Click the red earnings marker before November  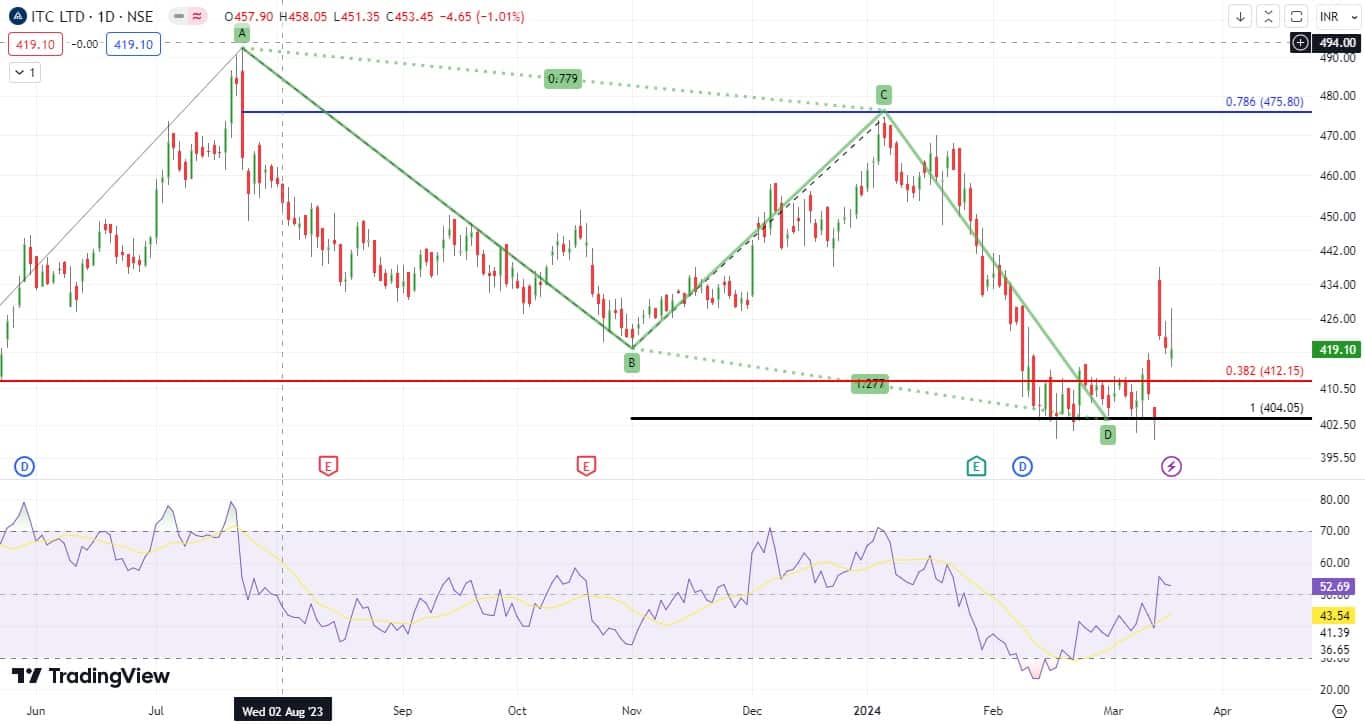586,465
